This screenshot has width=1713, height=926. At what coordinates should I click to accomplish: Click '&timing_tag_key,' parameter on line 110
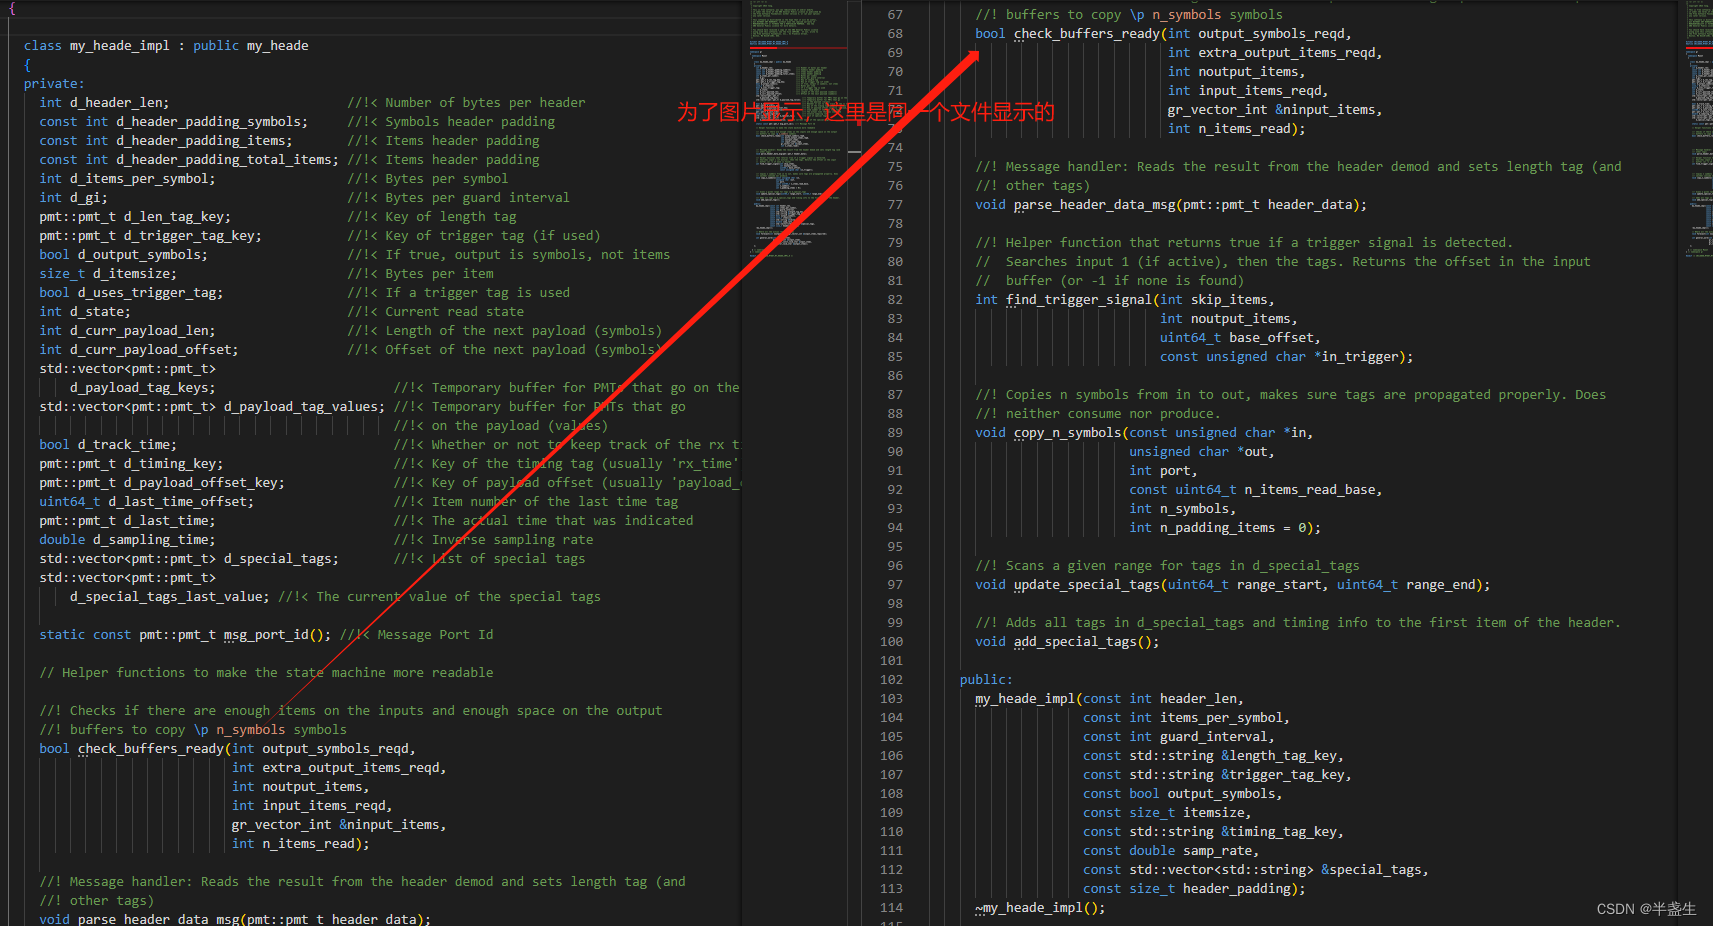1282,832
